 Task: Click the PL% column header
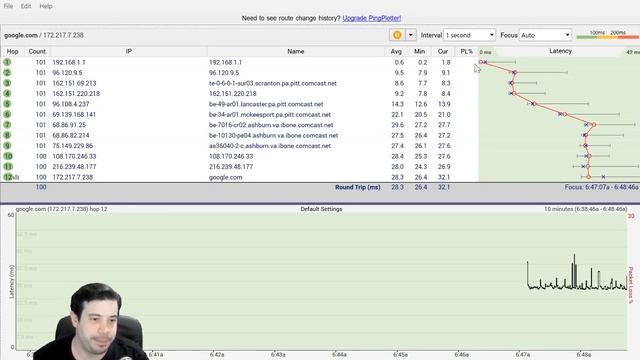[466, 51]
